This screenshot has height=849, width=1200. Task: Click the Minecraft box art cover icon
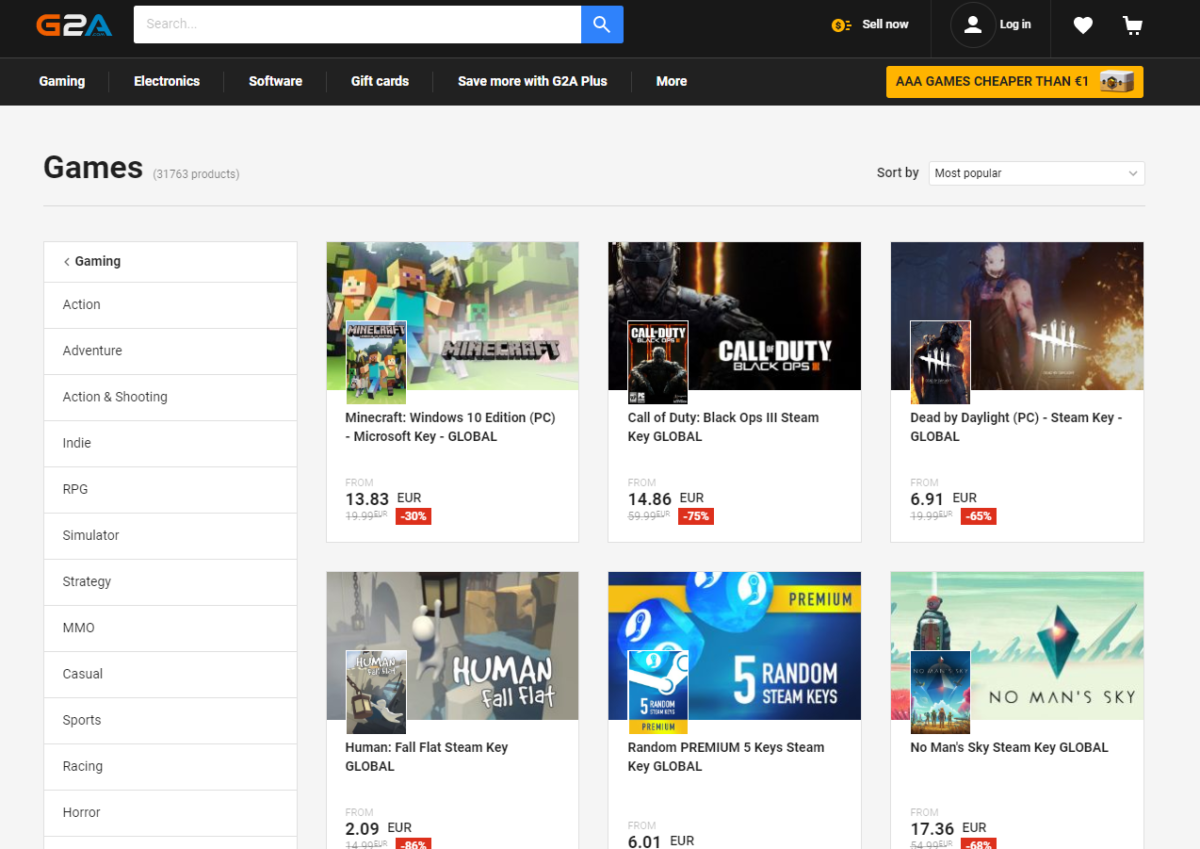pos(376,361)
